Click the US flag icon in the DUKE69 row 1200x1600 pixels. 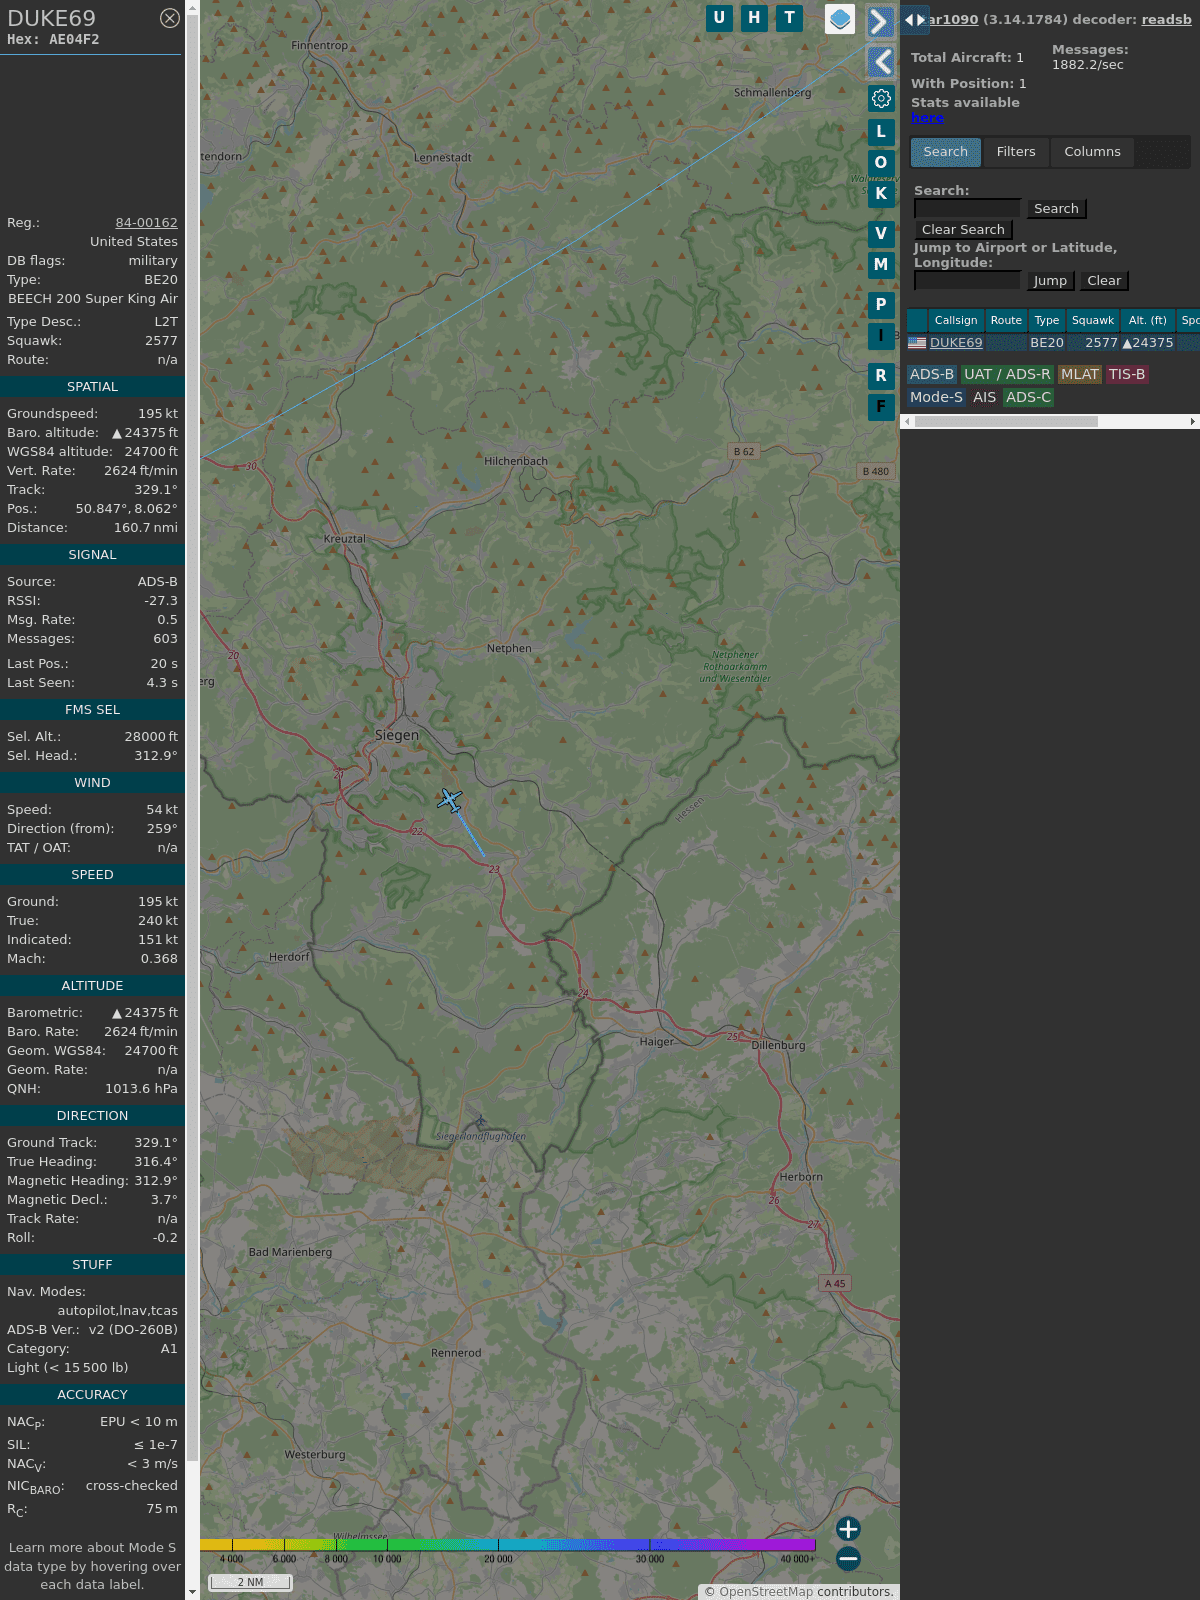click(917, 343)
